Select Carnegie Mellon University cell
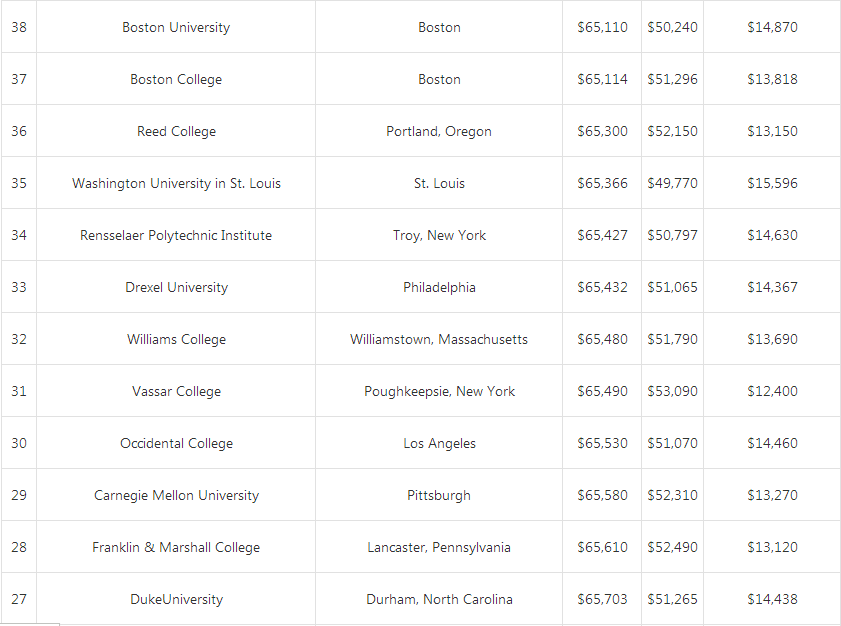The height and width of the screenshot is (626, 841). pyautogui.click(x=176, y=495)
